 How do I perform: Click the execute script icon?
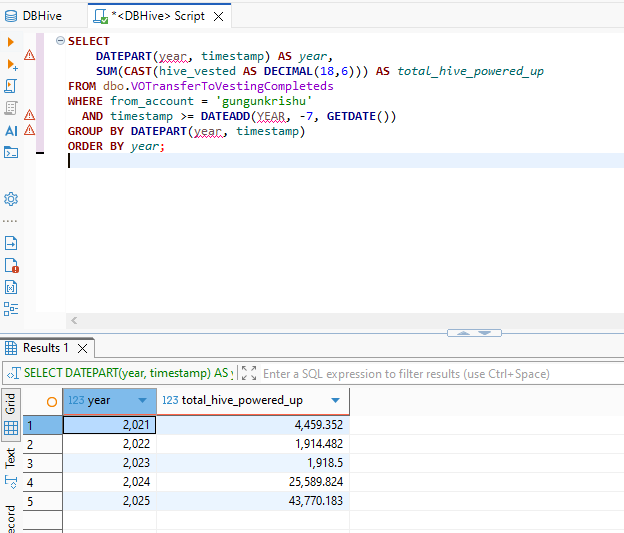coord(11,86)
